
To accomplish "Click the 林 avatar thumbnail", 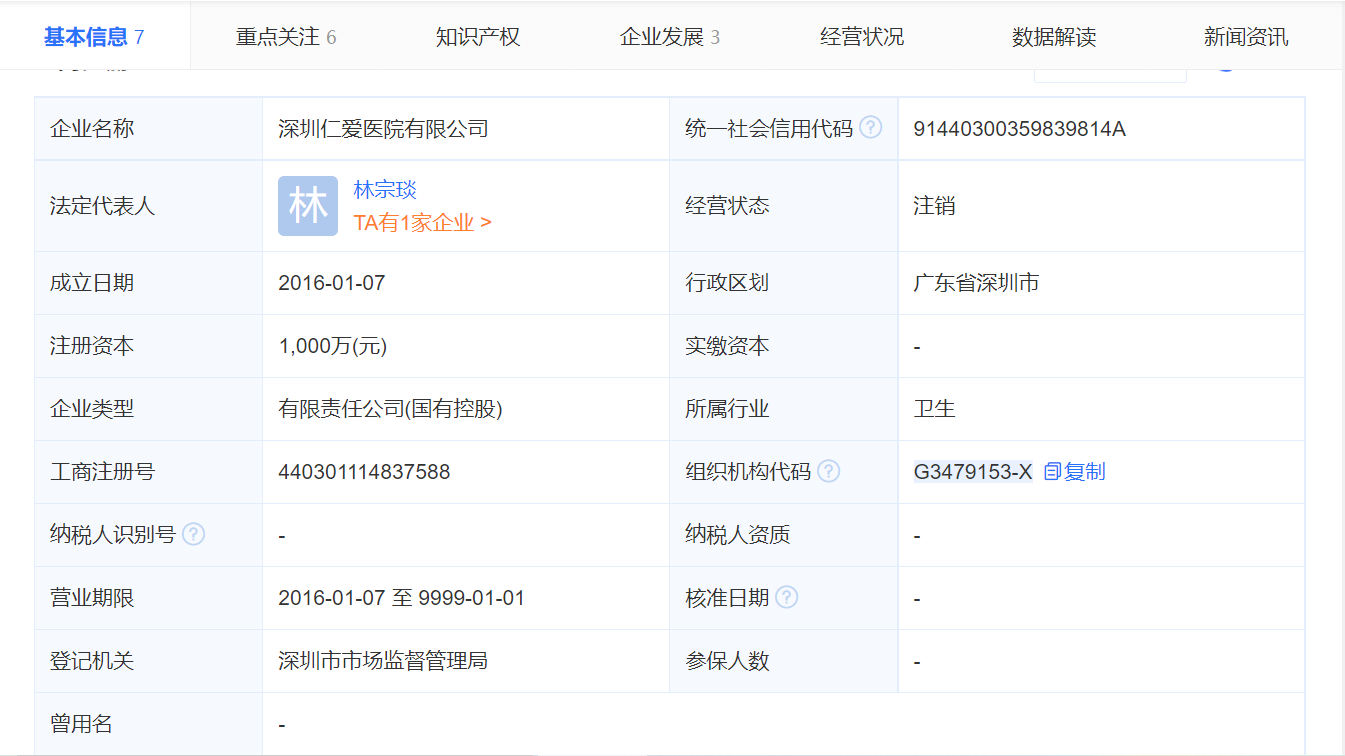I will click(x=308, y=206).
